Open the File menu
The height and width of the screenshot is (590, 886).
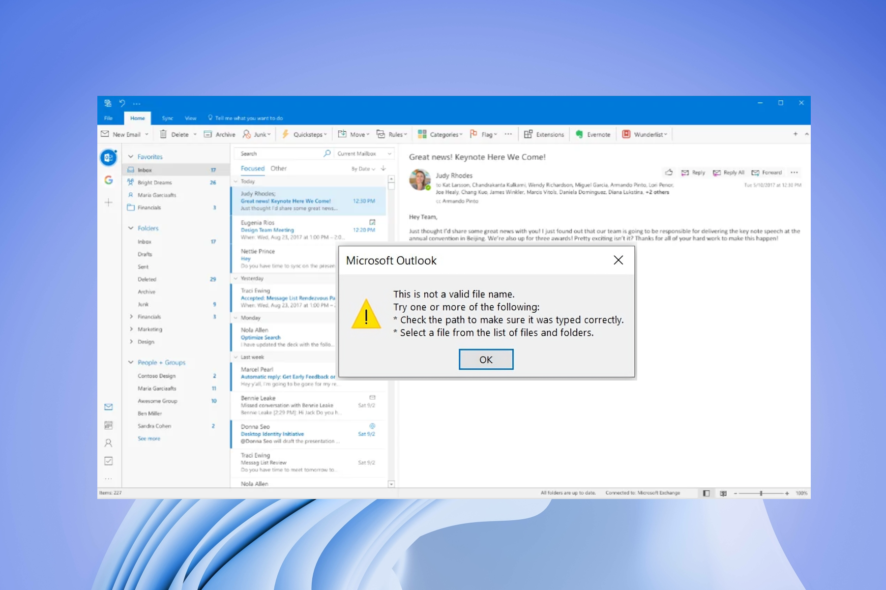click(108, 118)
